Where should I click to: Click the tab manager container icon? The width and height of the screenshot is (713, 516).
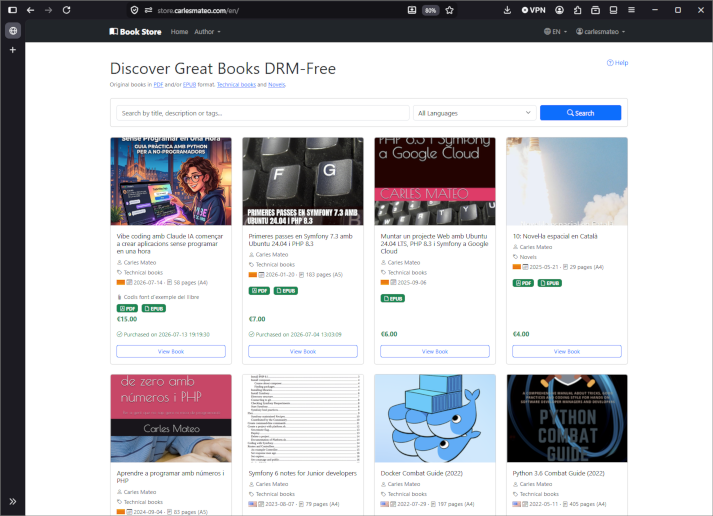click(x=595, y=10)
